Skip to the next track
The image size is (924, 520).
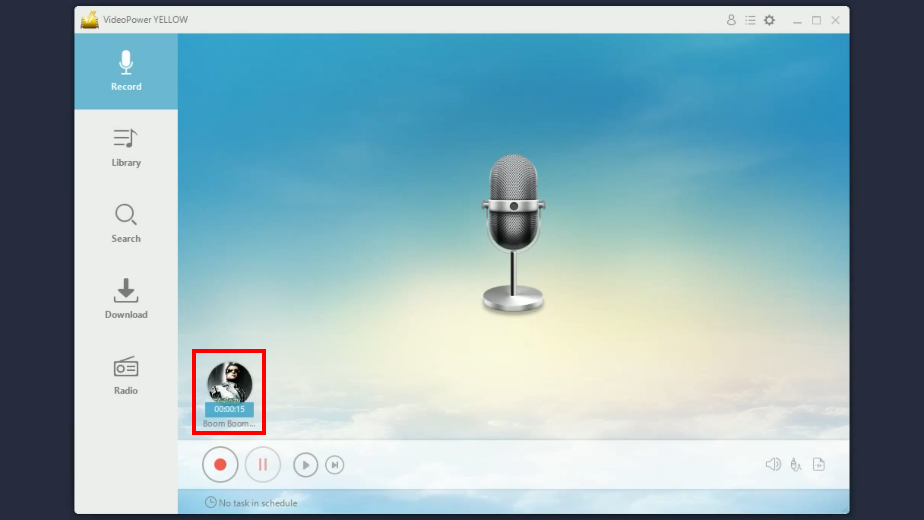click(335, 465)
